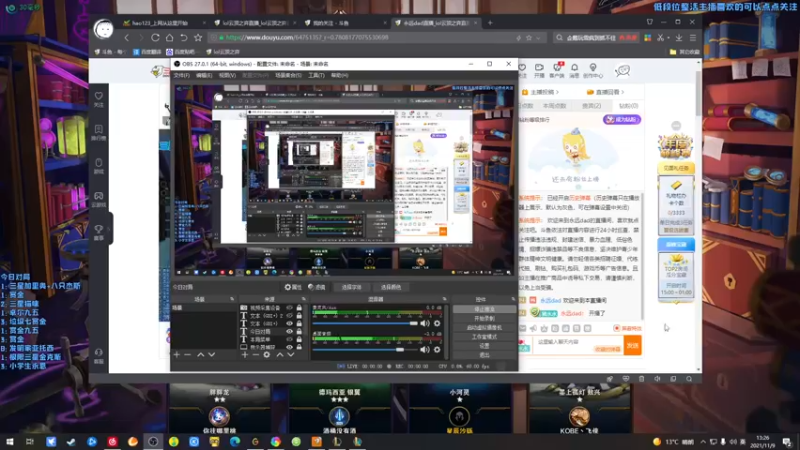Click the orange 发送 chat send button

click(x=632, y=345)
